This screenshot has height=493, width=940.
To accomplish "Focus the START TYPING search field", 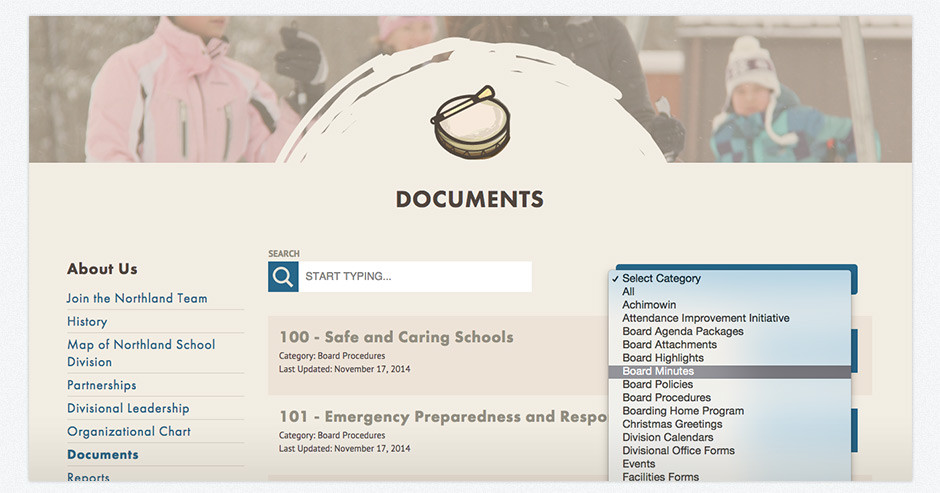I will [x=415, y=276].
